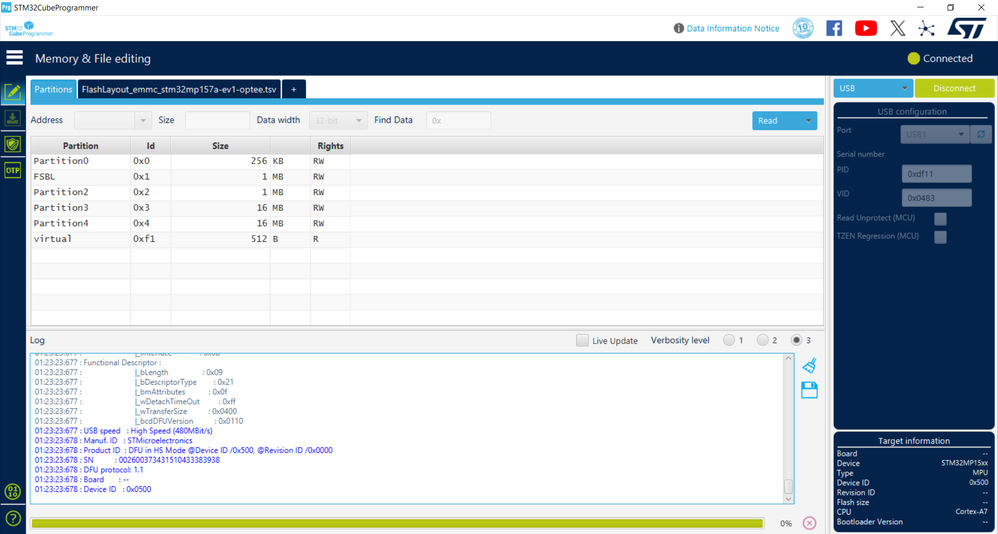Click the log line 'DFU protocol: 1.1'
This screenshot has height=534, width=998.
(x=88, y=470)
